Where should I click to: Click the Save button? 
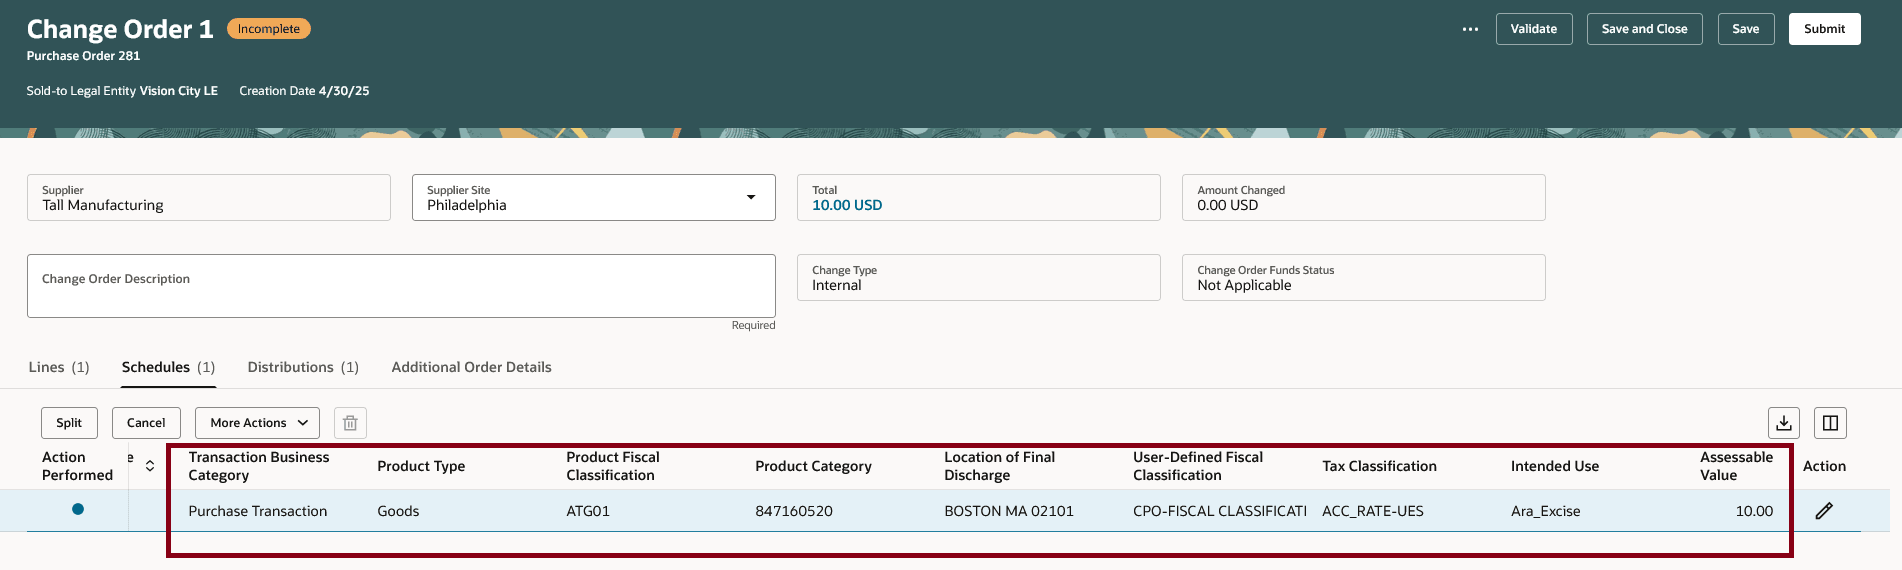(1746, 29)
